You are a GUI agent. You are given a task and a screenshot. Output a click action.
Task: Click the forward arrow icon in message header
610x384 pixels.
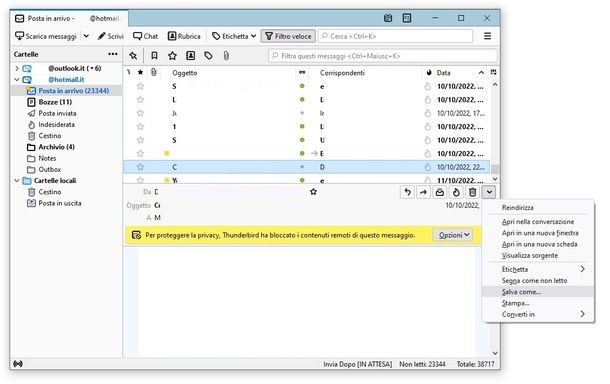pyautogui.click(x=424, y=192)
